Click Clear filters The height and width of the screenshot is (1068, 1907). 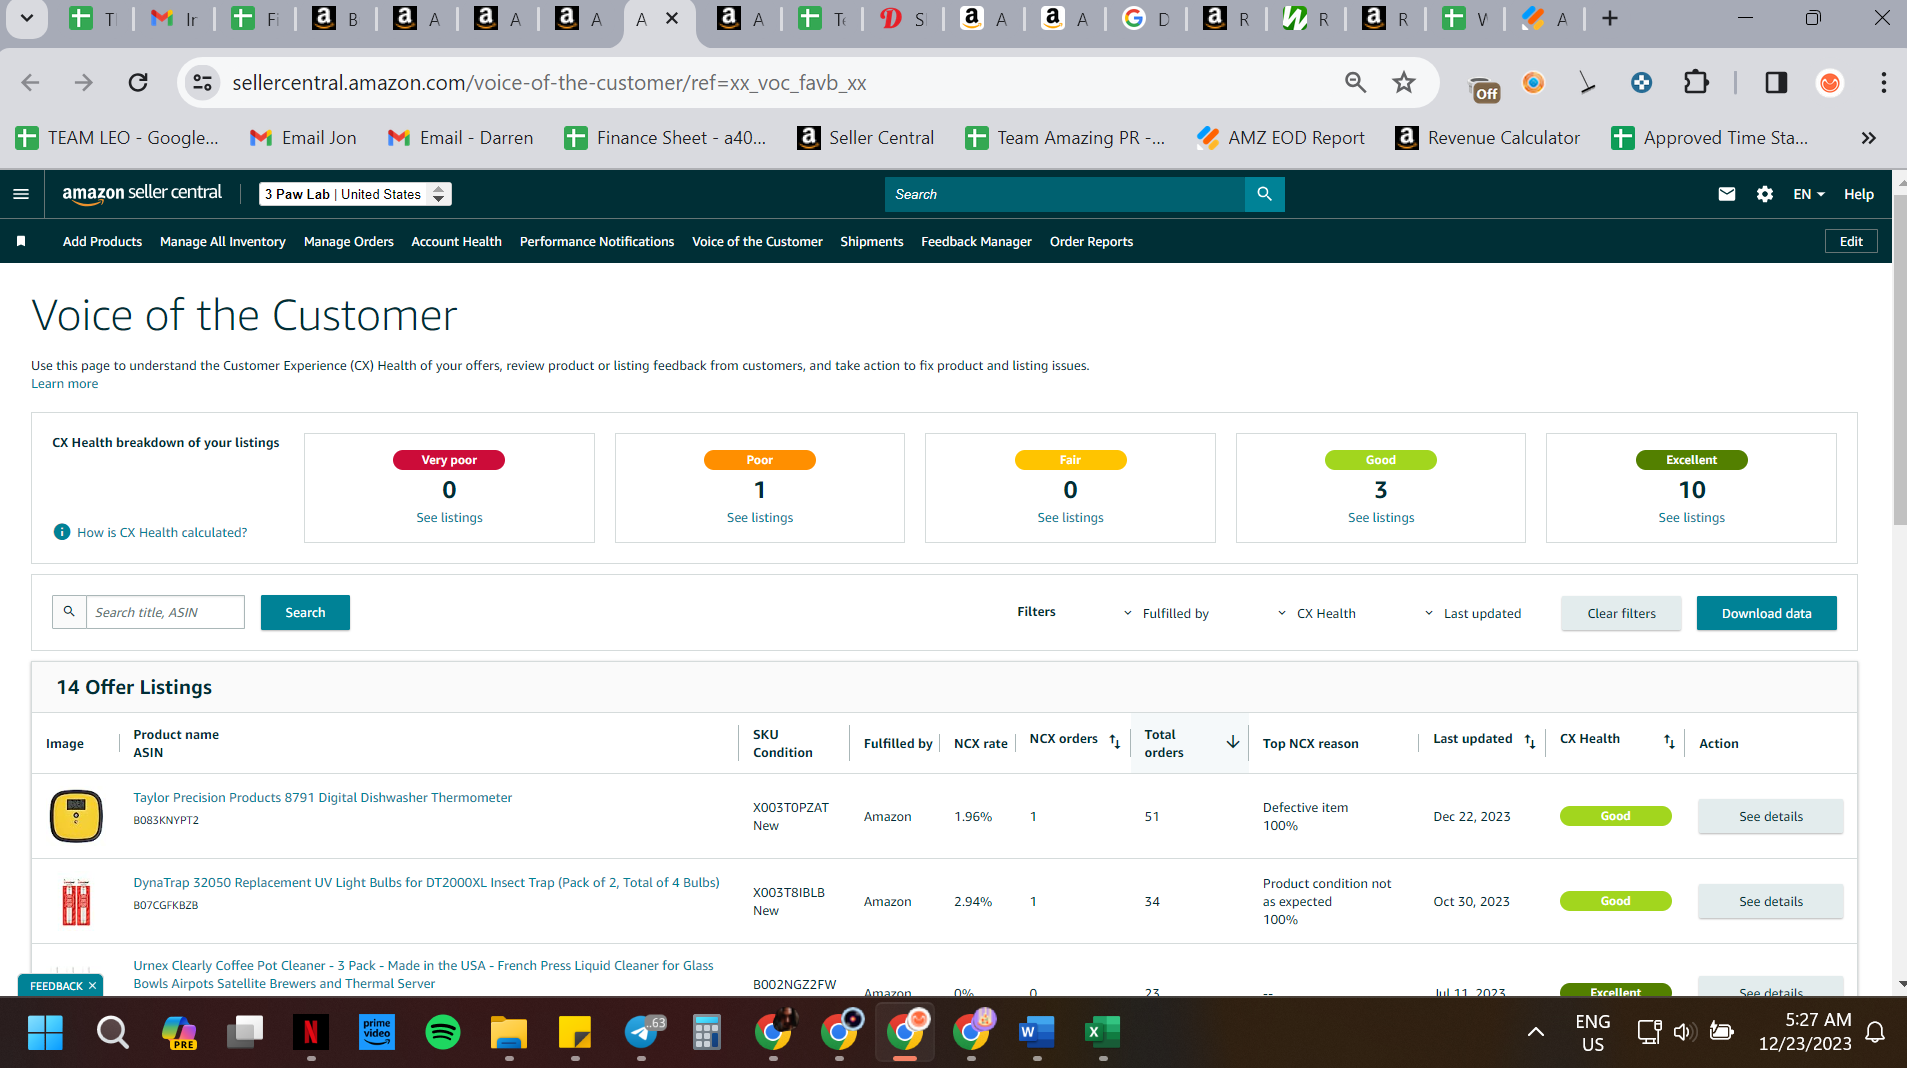[1621, 613]
